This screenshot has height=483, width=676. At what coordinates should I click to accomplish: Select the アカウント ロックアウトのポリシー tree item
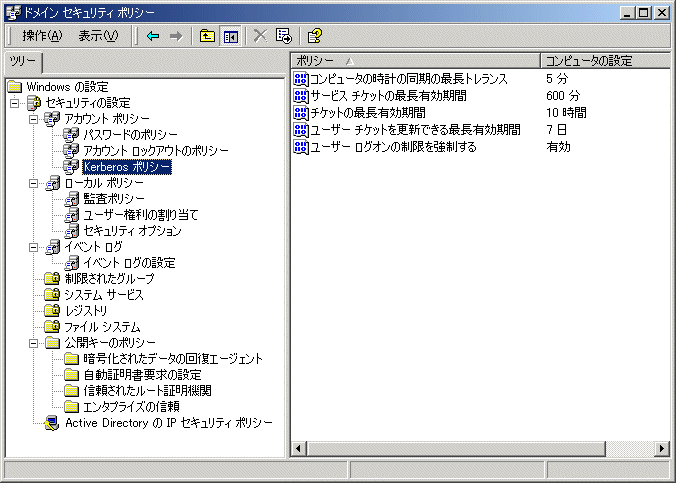(x=156, y=151)
